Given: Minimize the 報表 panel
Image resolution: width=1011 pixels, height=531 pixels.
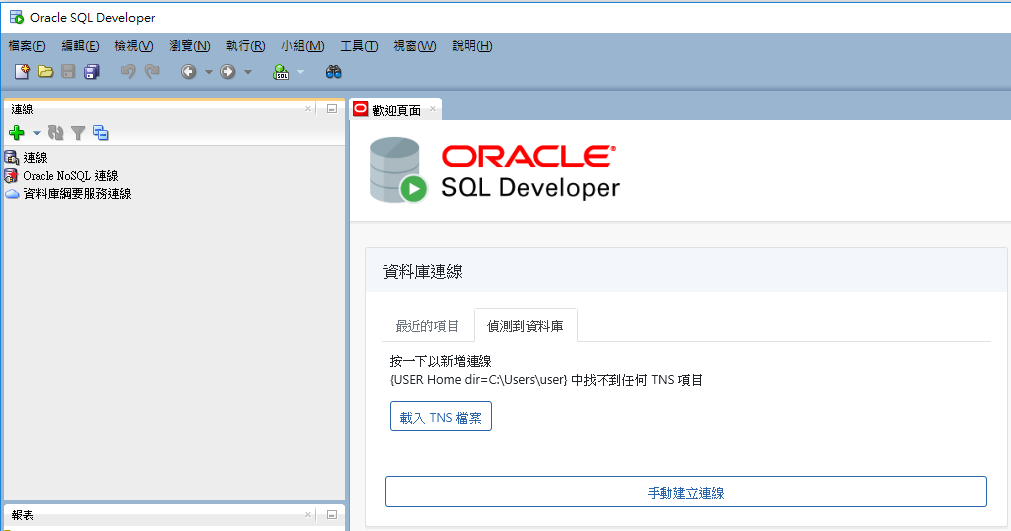Looking at the screenshot, I should (331, 514).
